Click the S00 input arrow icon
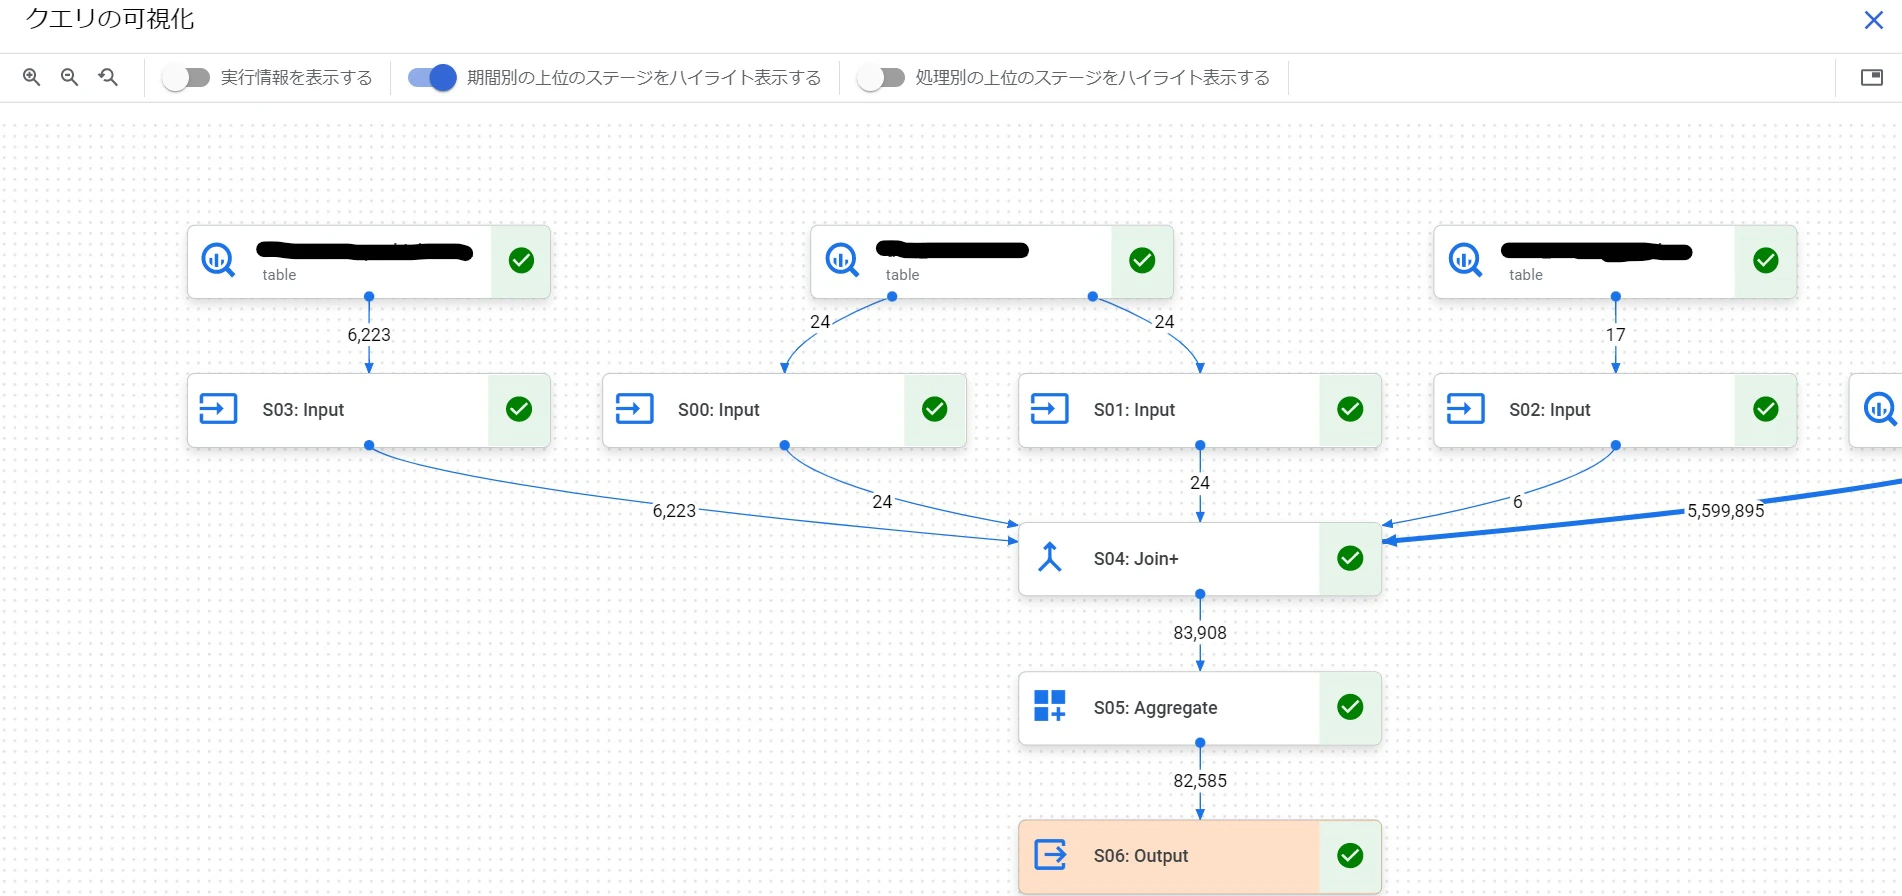The height and width of the screenshot is (896, 1902). click(x=634, y=409)
